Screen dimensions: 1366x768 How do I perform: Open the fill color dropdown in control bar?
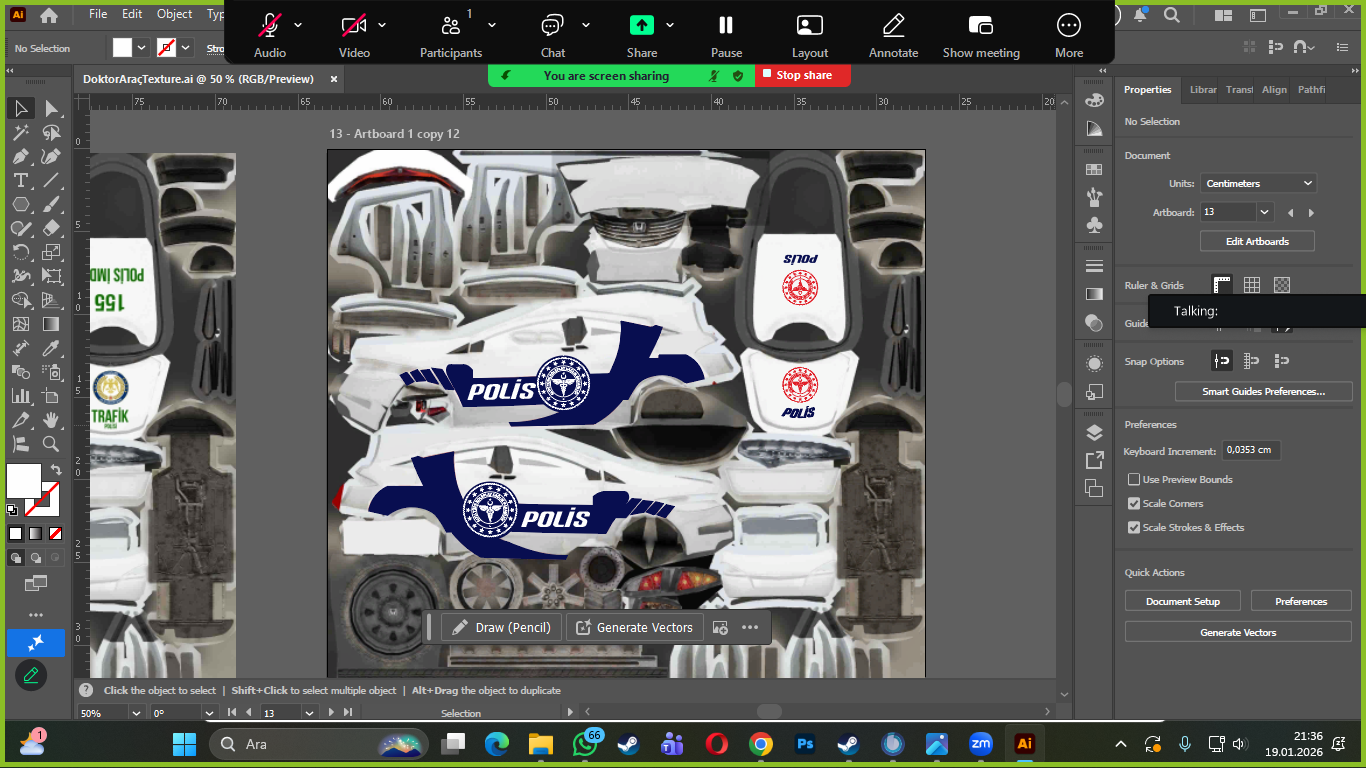tap(141, 48)
